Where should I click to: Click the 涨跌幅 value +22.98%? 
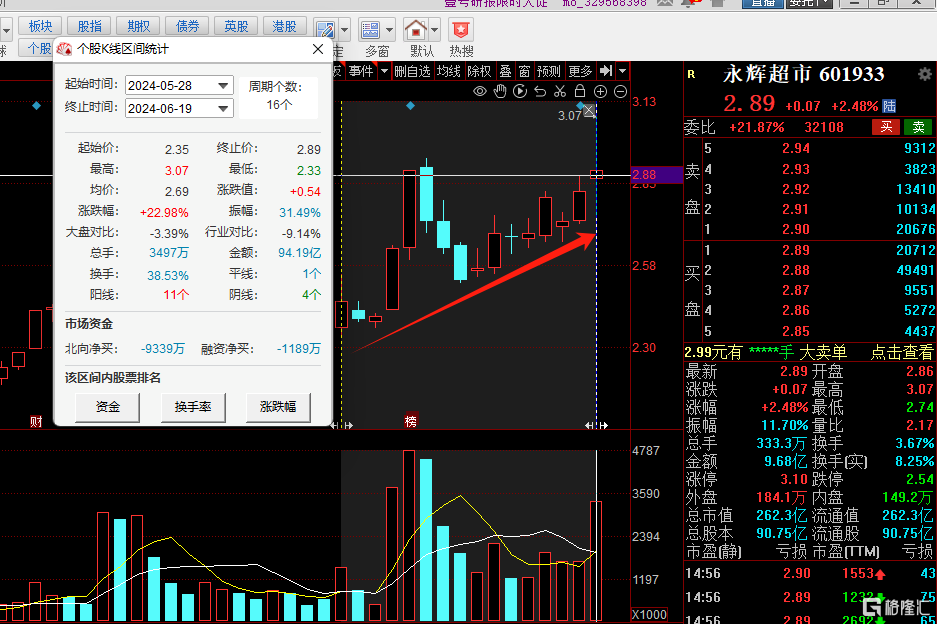(x=164, y=213)
